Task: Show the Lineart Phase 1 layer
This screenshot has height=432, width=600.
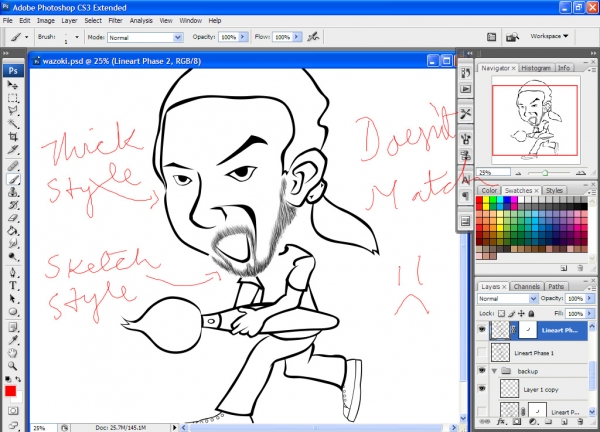Action: point(482,352)
